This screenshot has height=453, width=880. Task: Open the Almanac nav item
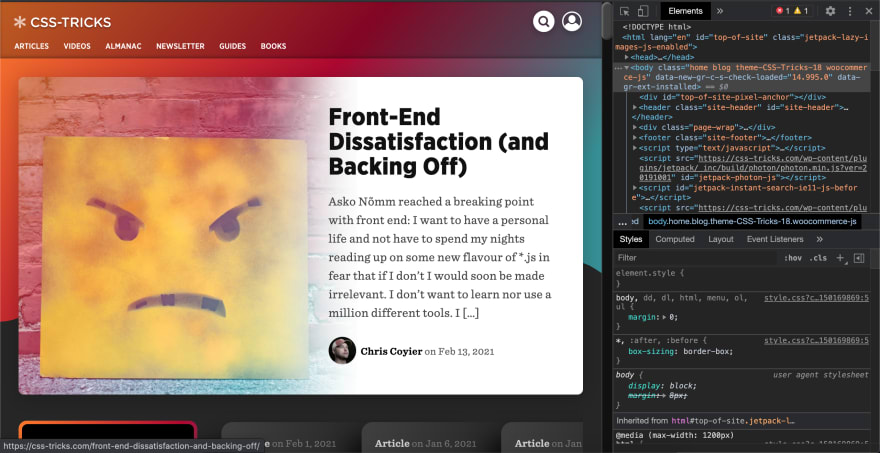pyautogui.click(x=123, y=46)
